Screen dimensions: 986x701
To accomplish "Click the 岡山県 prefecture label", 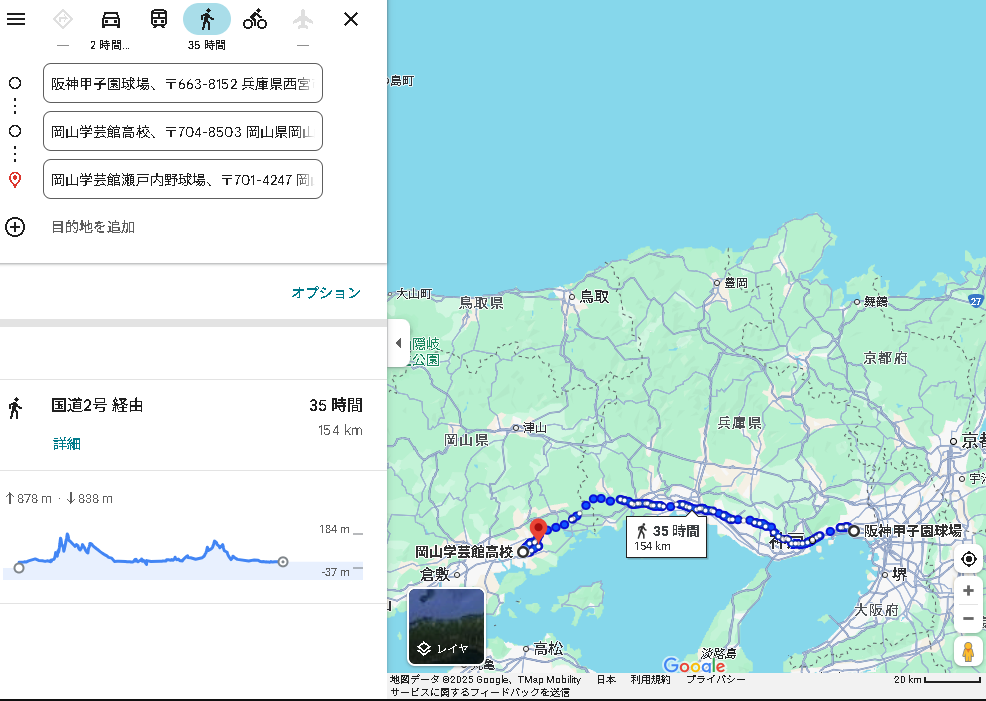I will (x=467, y=440).
